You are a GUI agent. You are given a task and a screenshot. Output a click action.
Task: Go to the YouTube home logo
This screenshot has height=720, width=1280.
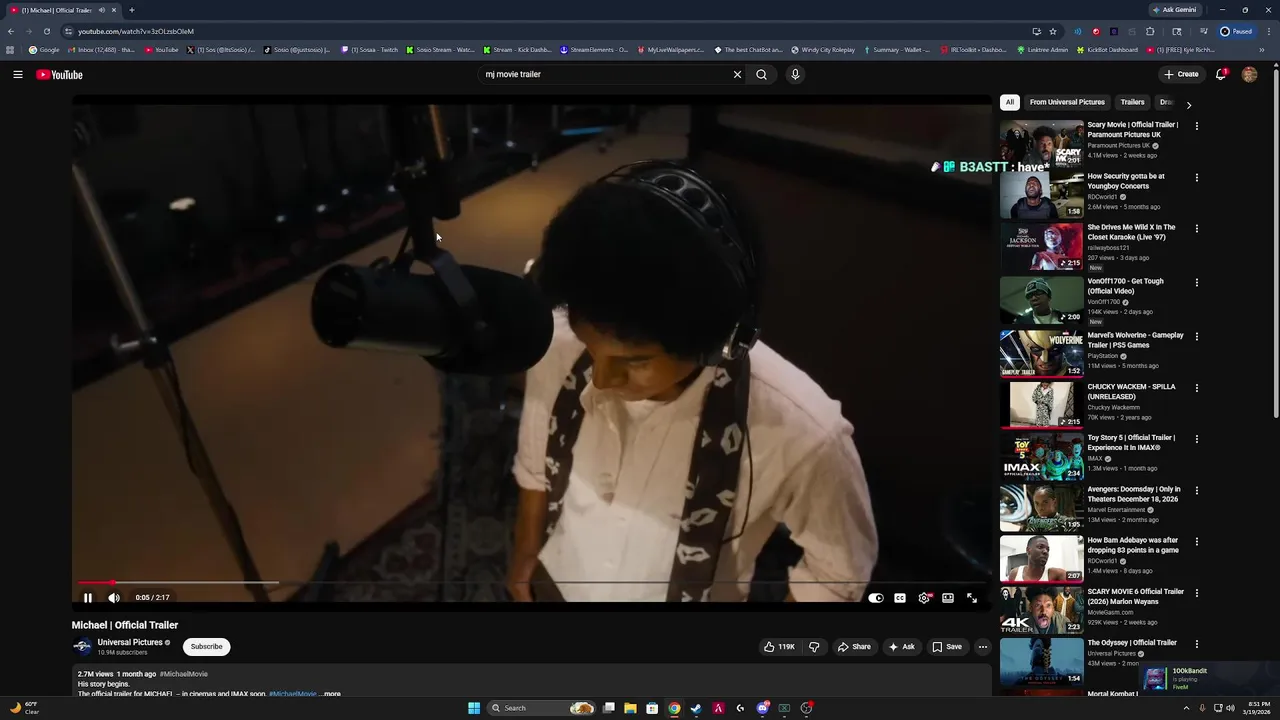(60, 75)
